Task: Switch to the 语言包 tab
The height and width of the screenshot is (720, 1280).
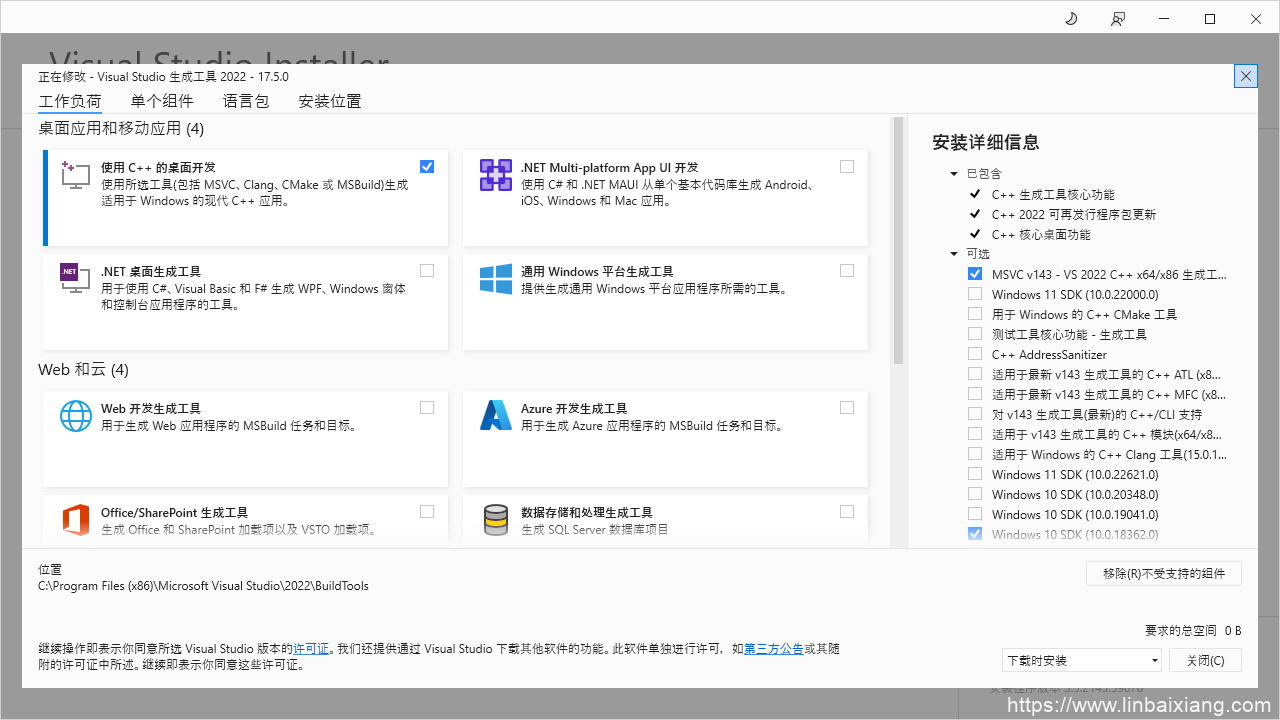Action: [245, 100]
